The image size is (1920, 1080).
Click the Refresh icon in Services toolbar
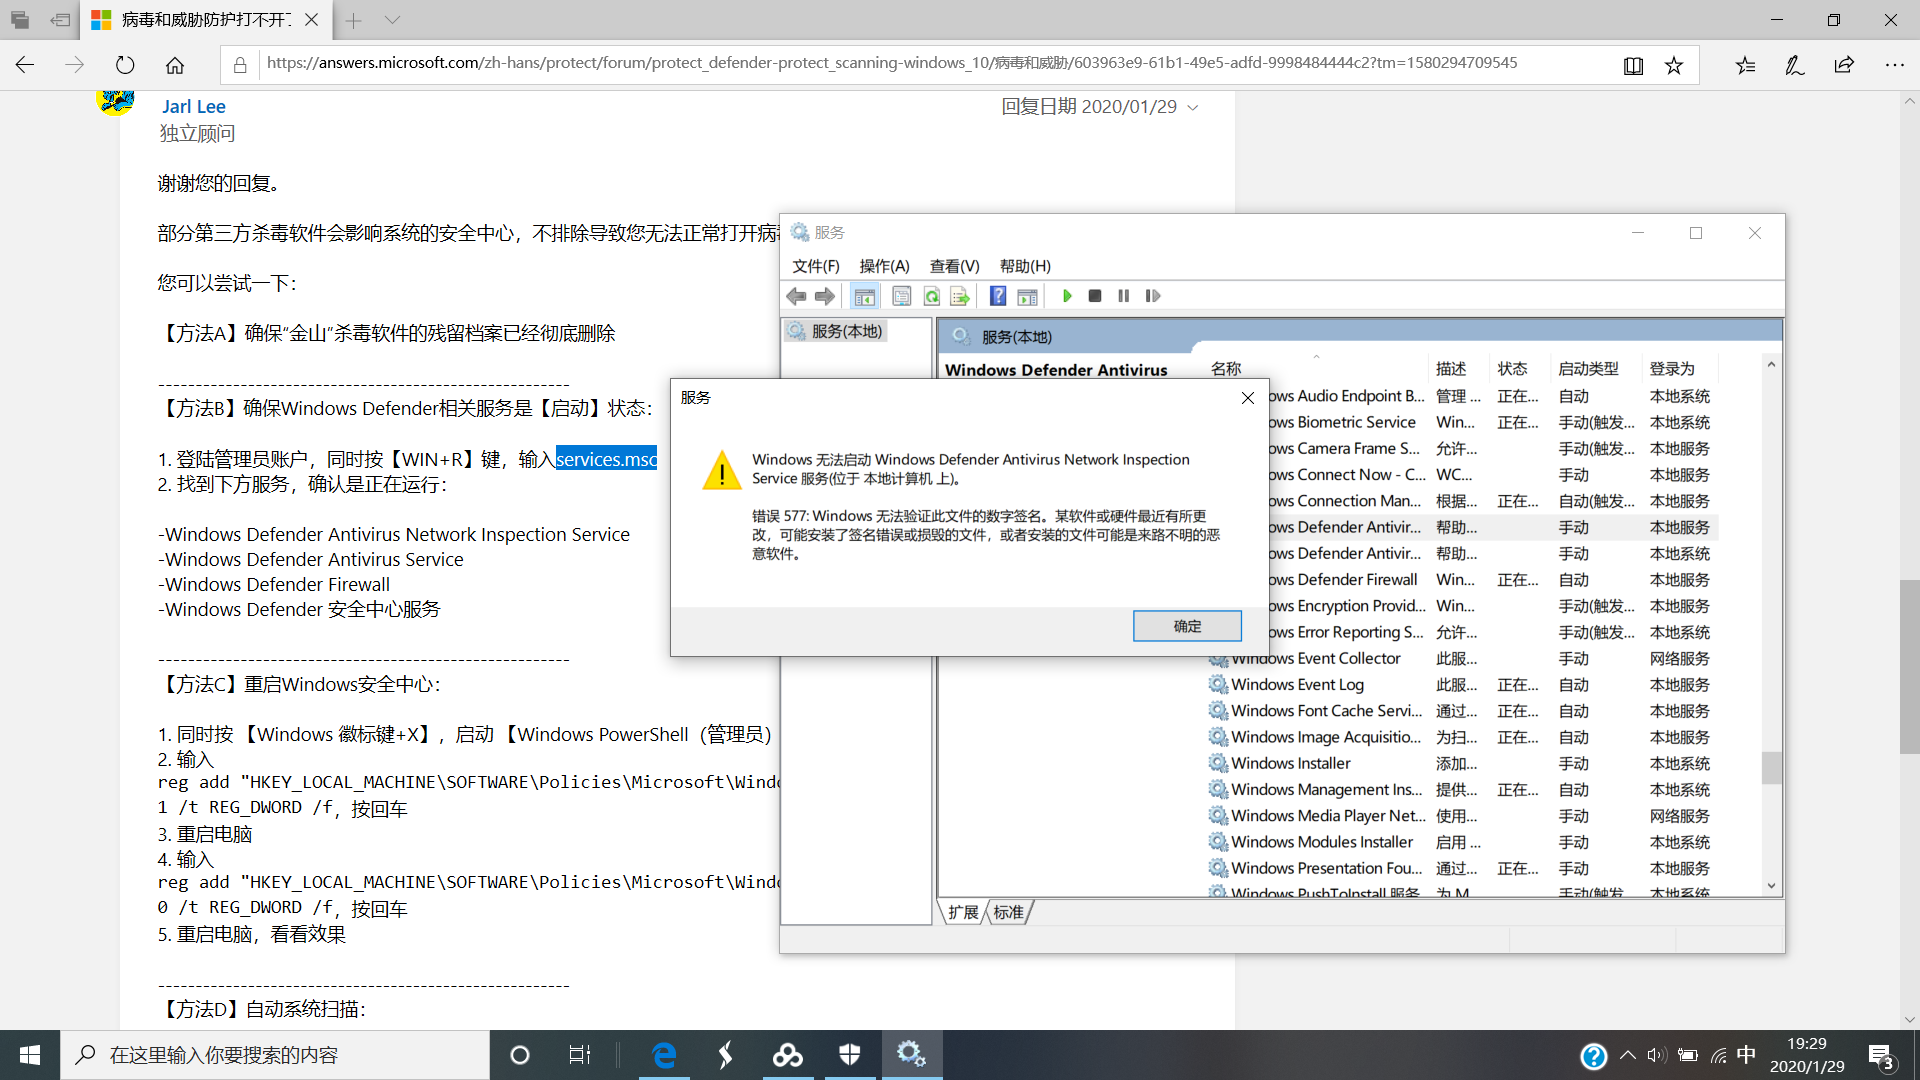point(932,296)
